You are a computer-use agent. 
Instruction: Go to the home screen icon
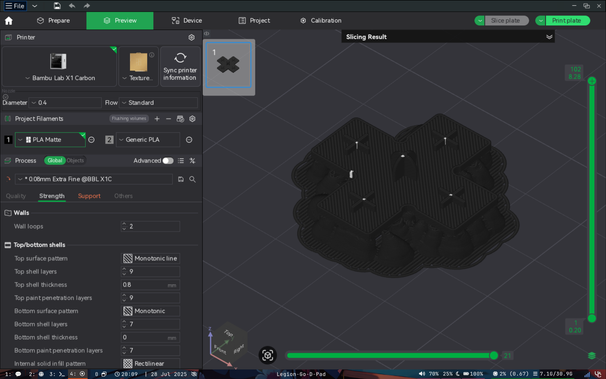(9, 20)
